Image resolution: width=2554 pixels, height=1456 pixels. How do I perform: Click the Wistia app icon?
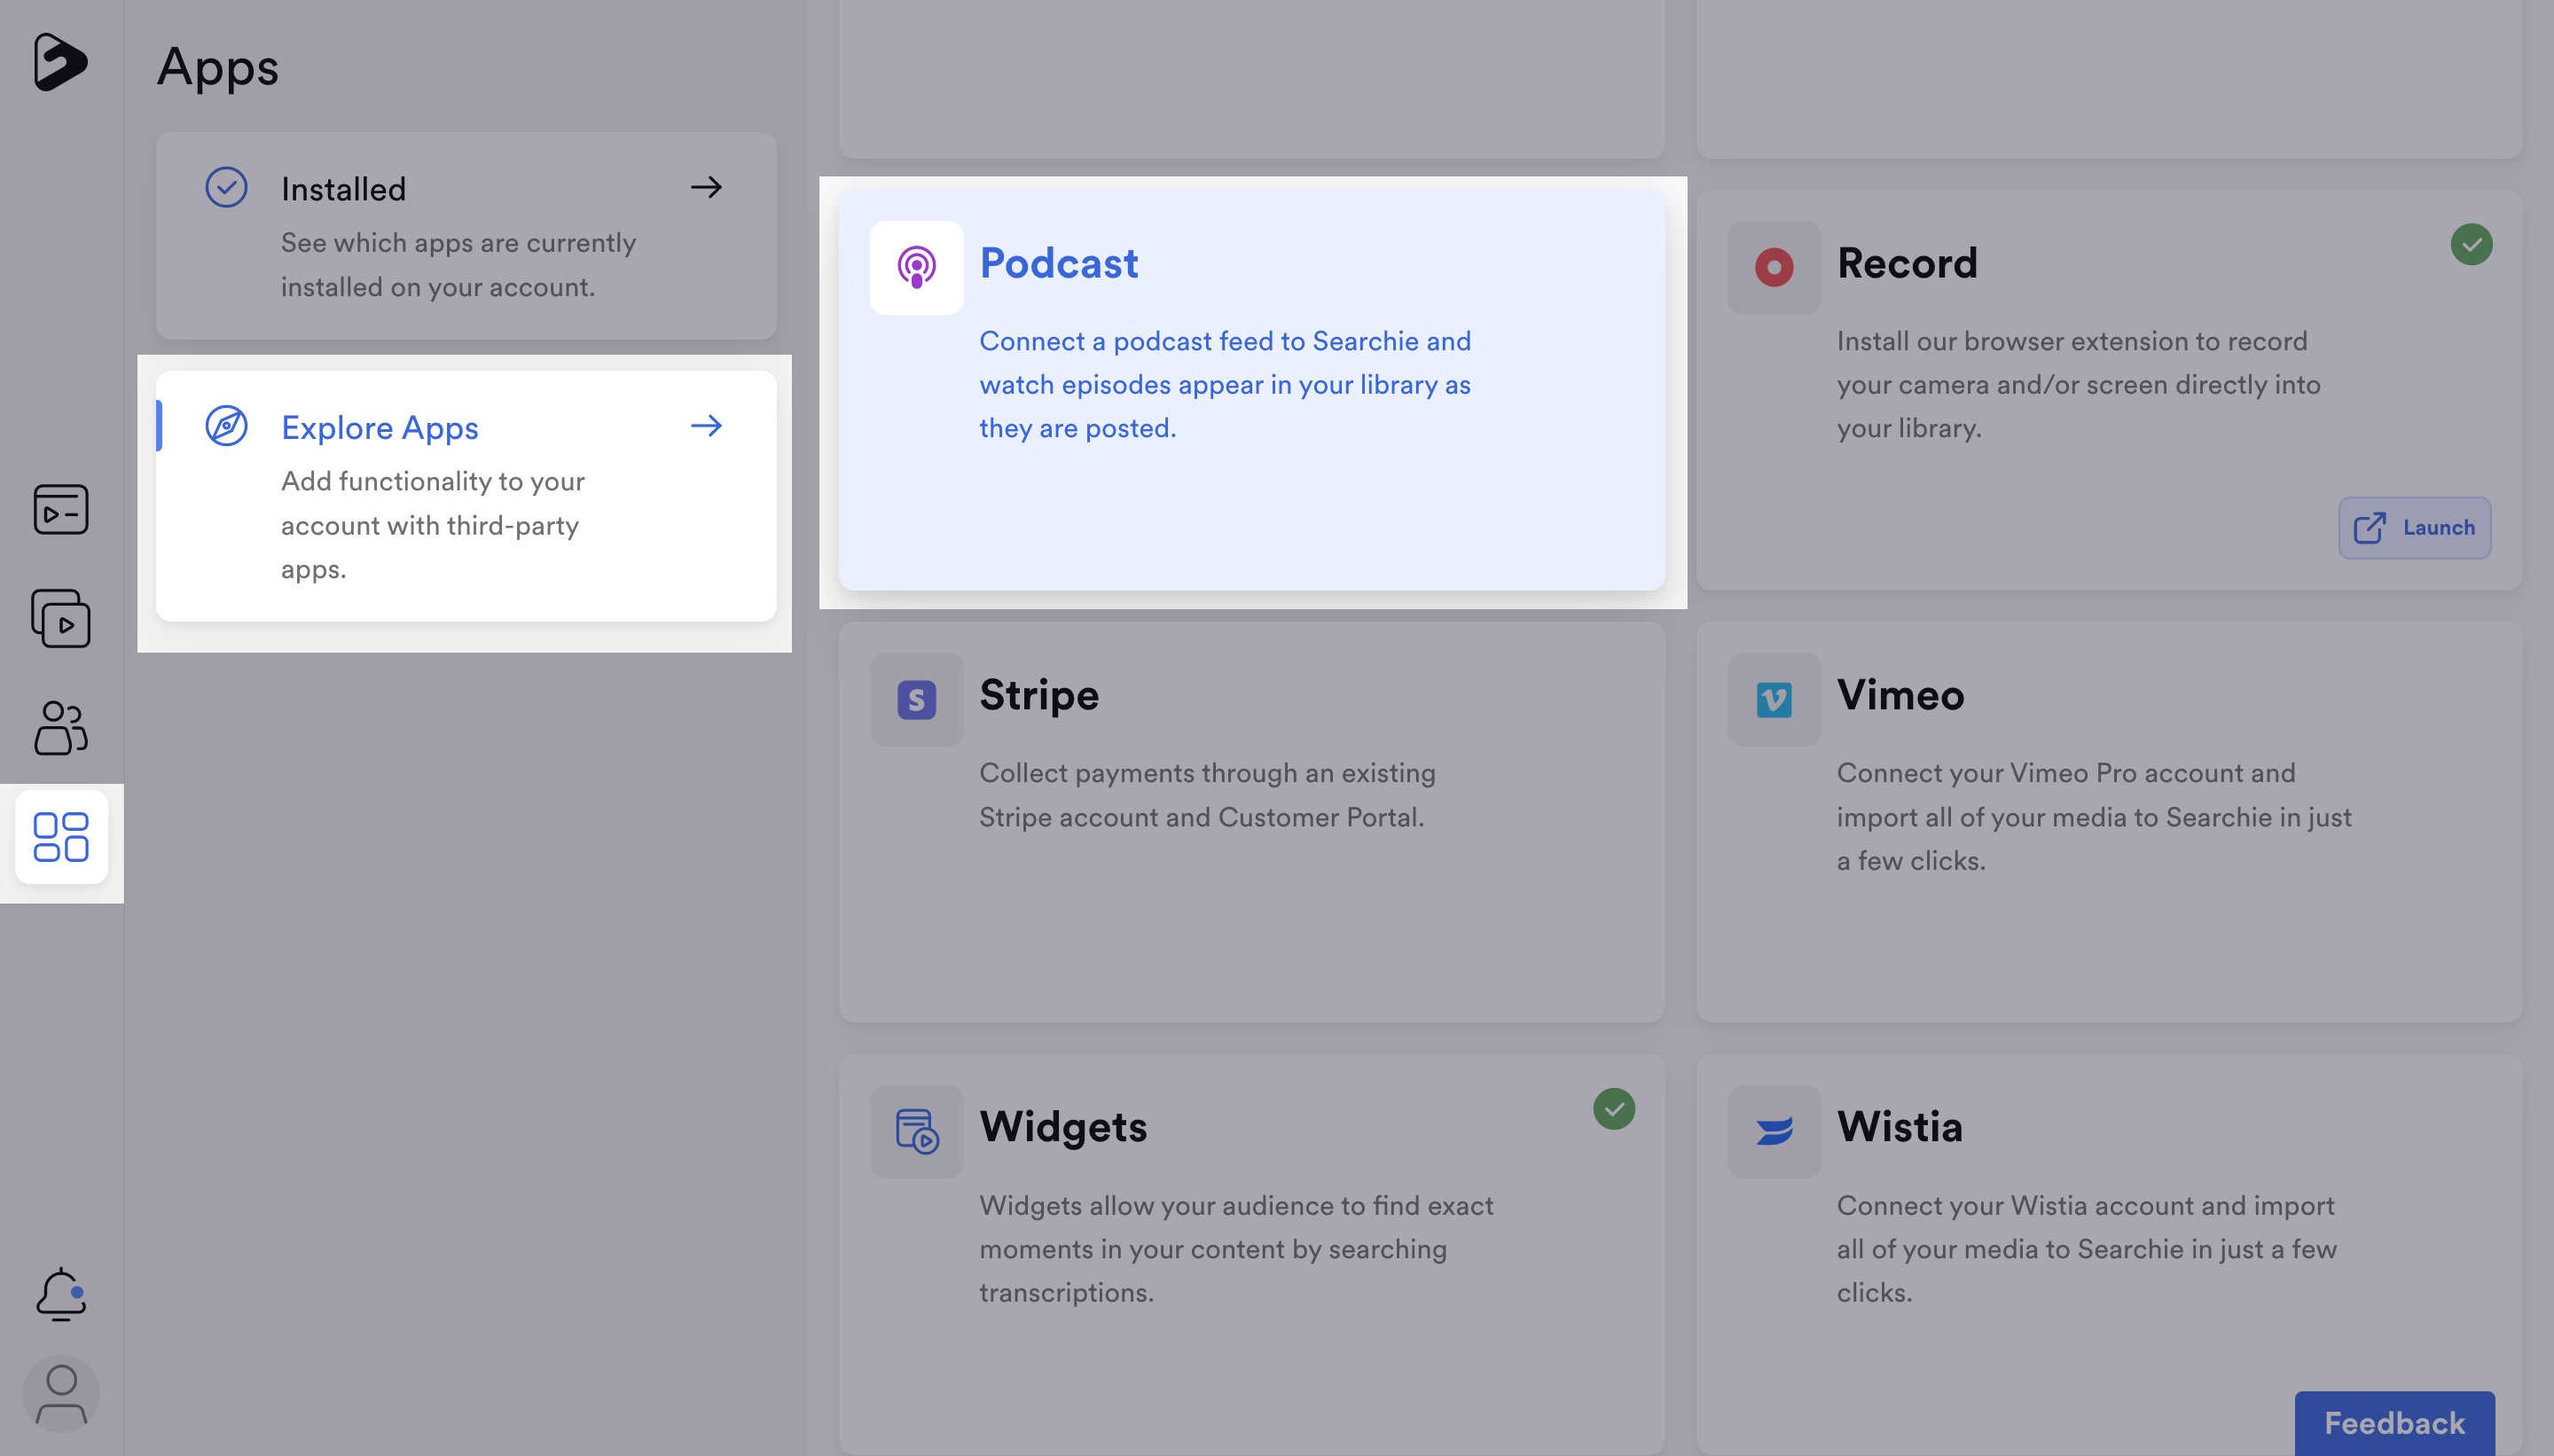pos(1773,1131)
